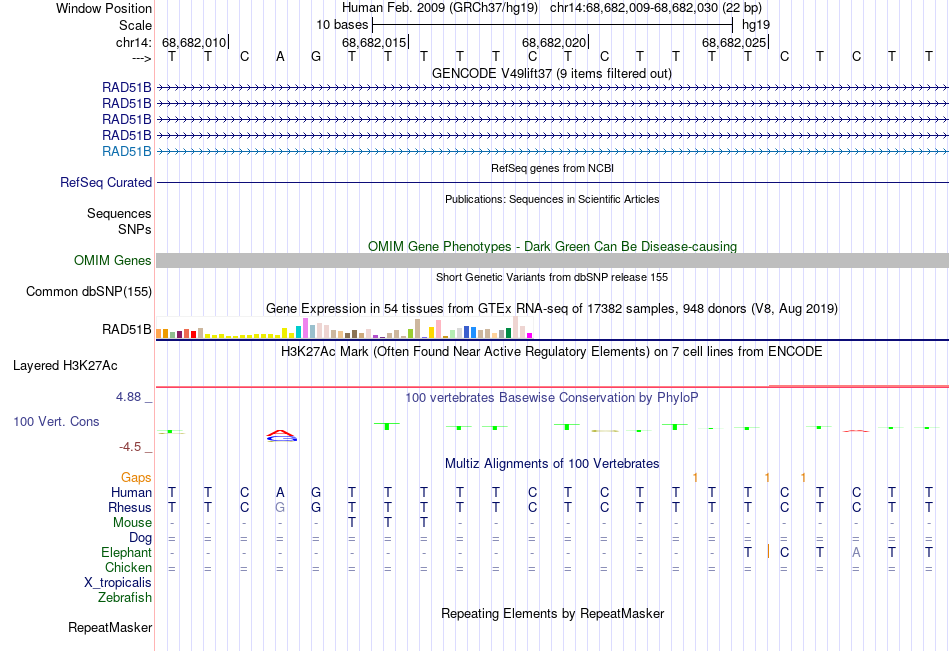The height and width of the screenshot is (651, 950).
Task: Click the Dog alignment row label
Action: (141, 538)
